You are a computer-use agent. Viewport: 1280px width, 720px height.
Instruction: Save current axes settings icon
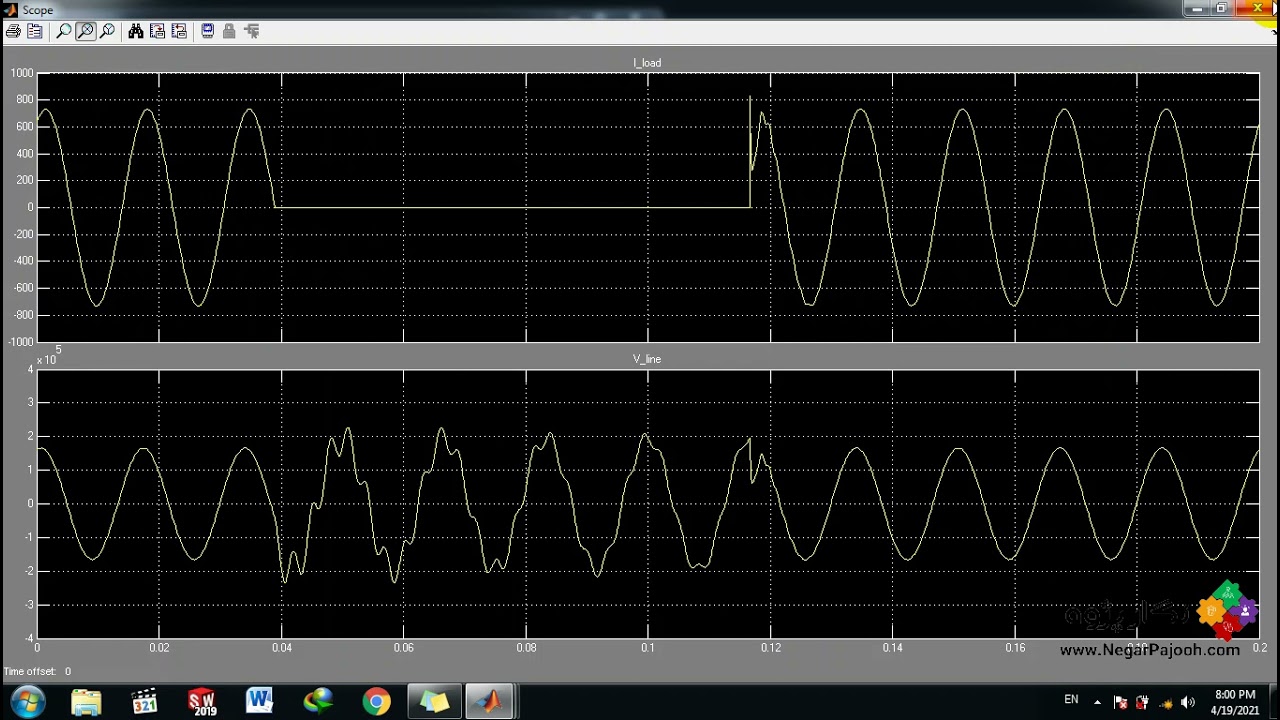(157, 31)
